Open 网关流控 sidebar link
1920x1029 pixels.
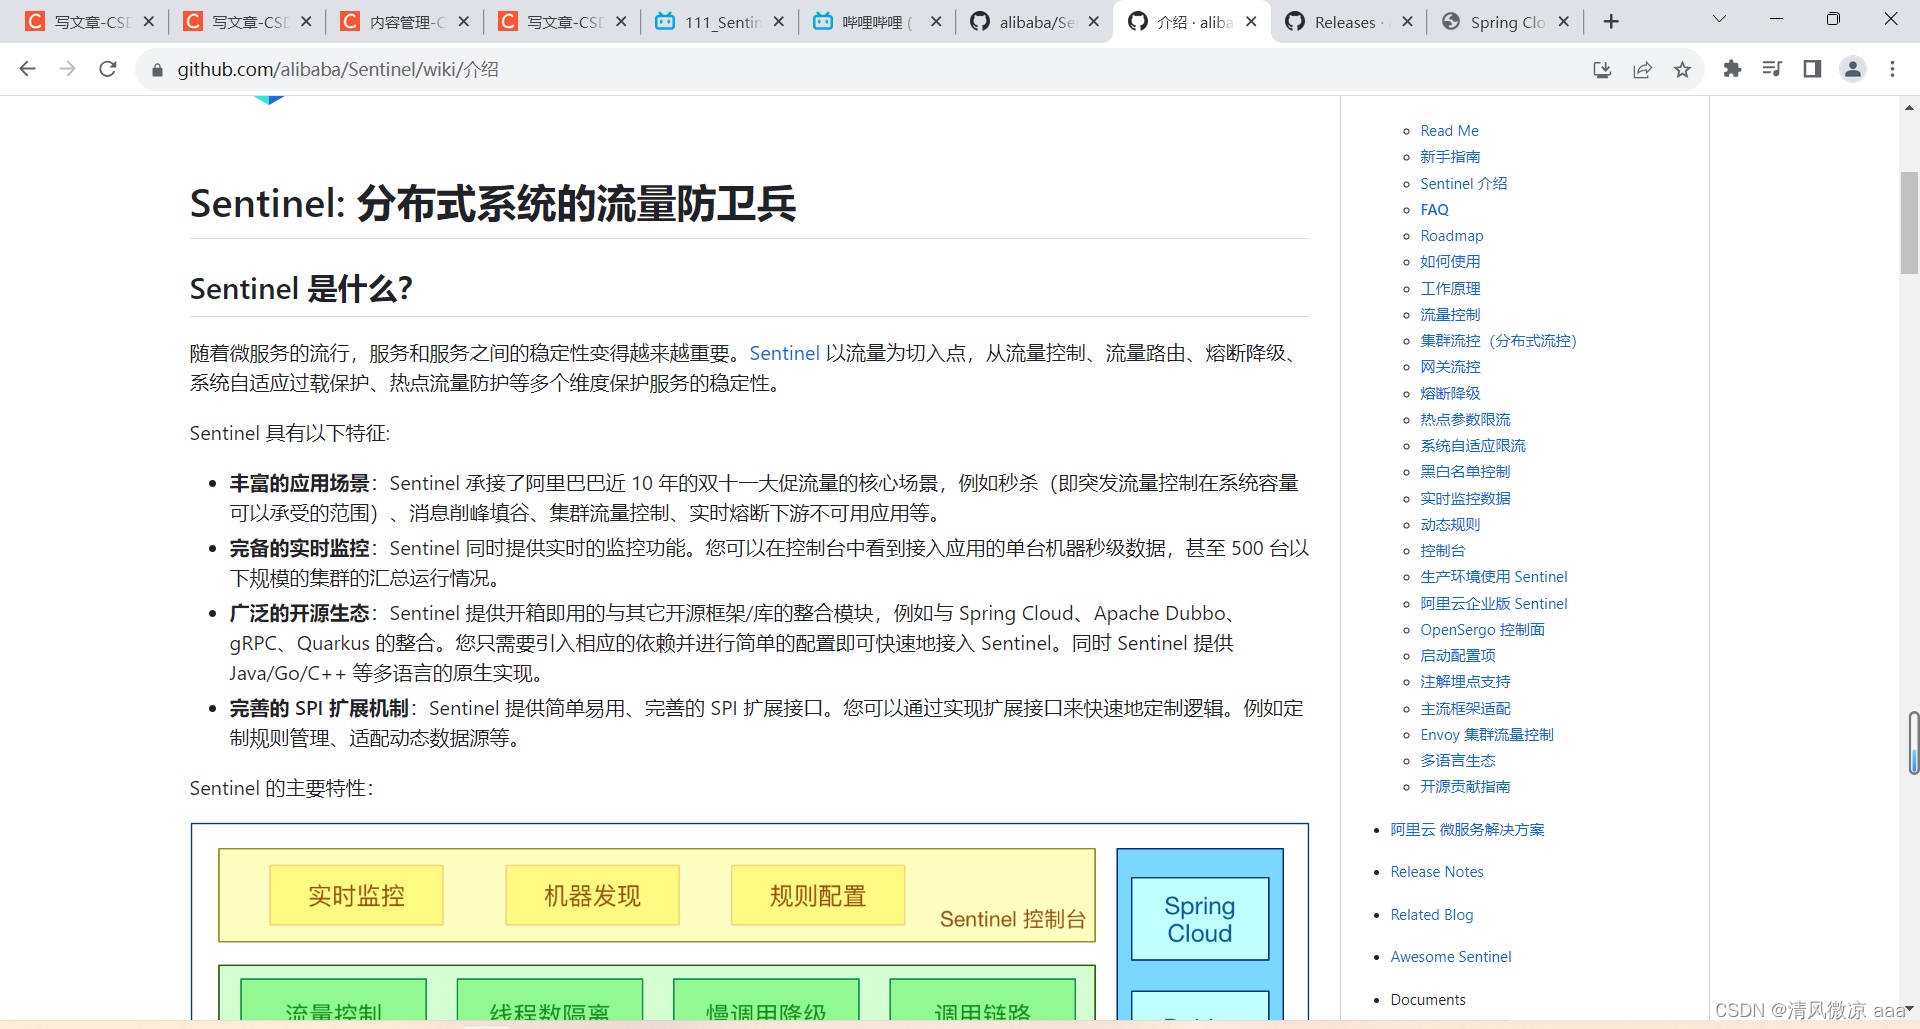(x=1450, y=367)
